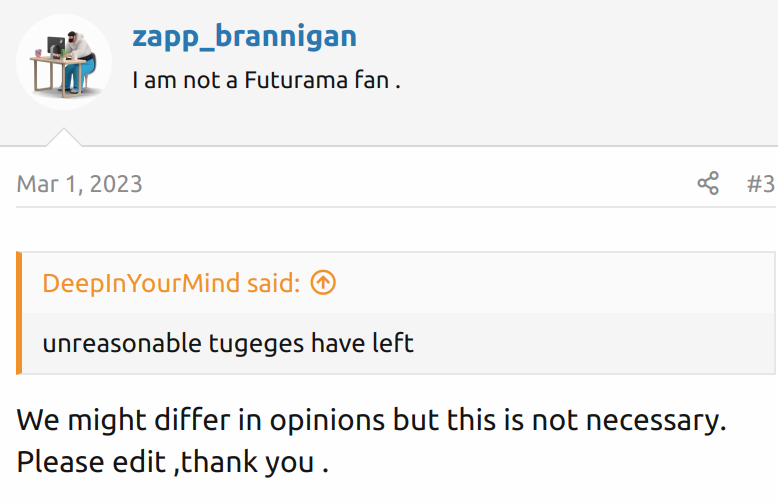
Task: Open zapp_brannigan's avatar image
Action: 63,62
